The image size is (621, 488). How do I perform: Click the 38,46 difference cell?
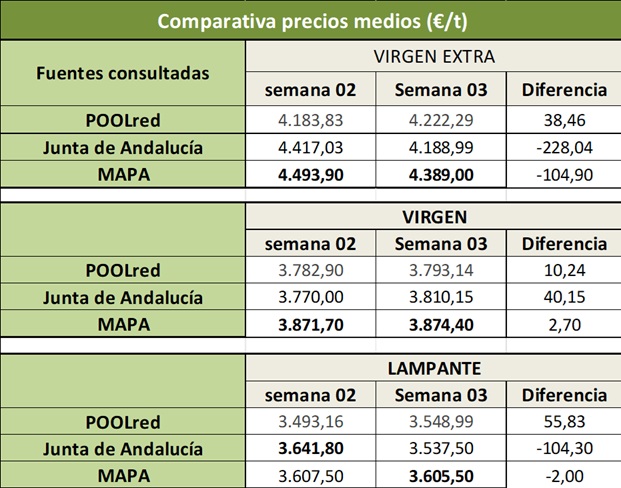[x=564, y=121]
